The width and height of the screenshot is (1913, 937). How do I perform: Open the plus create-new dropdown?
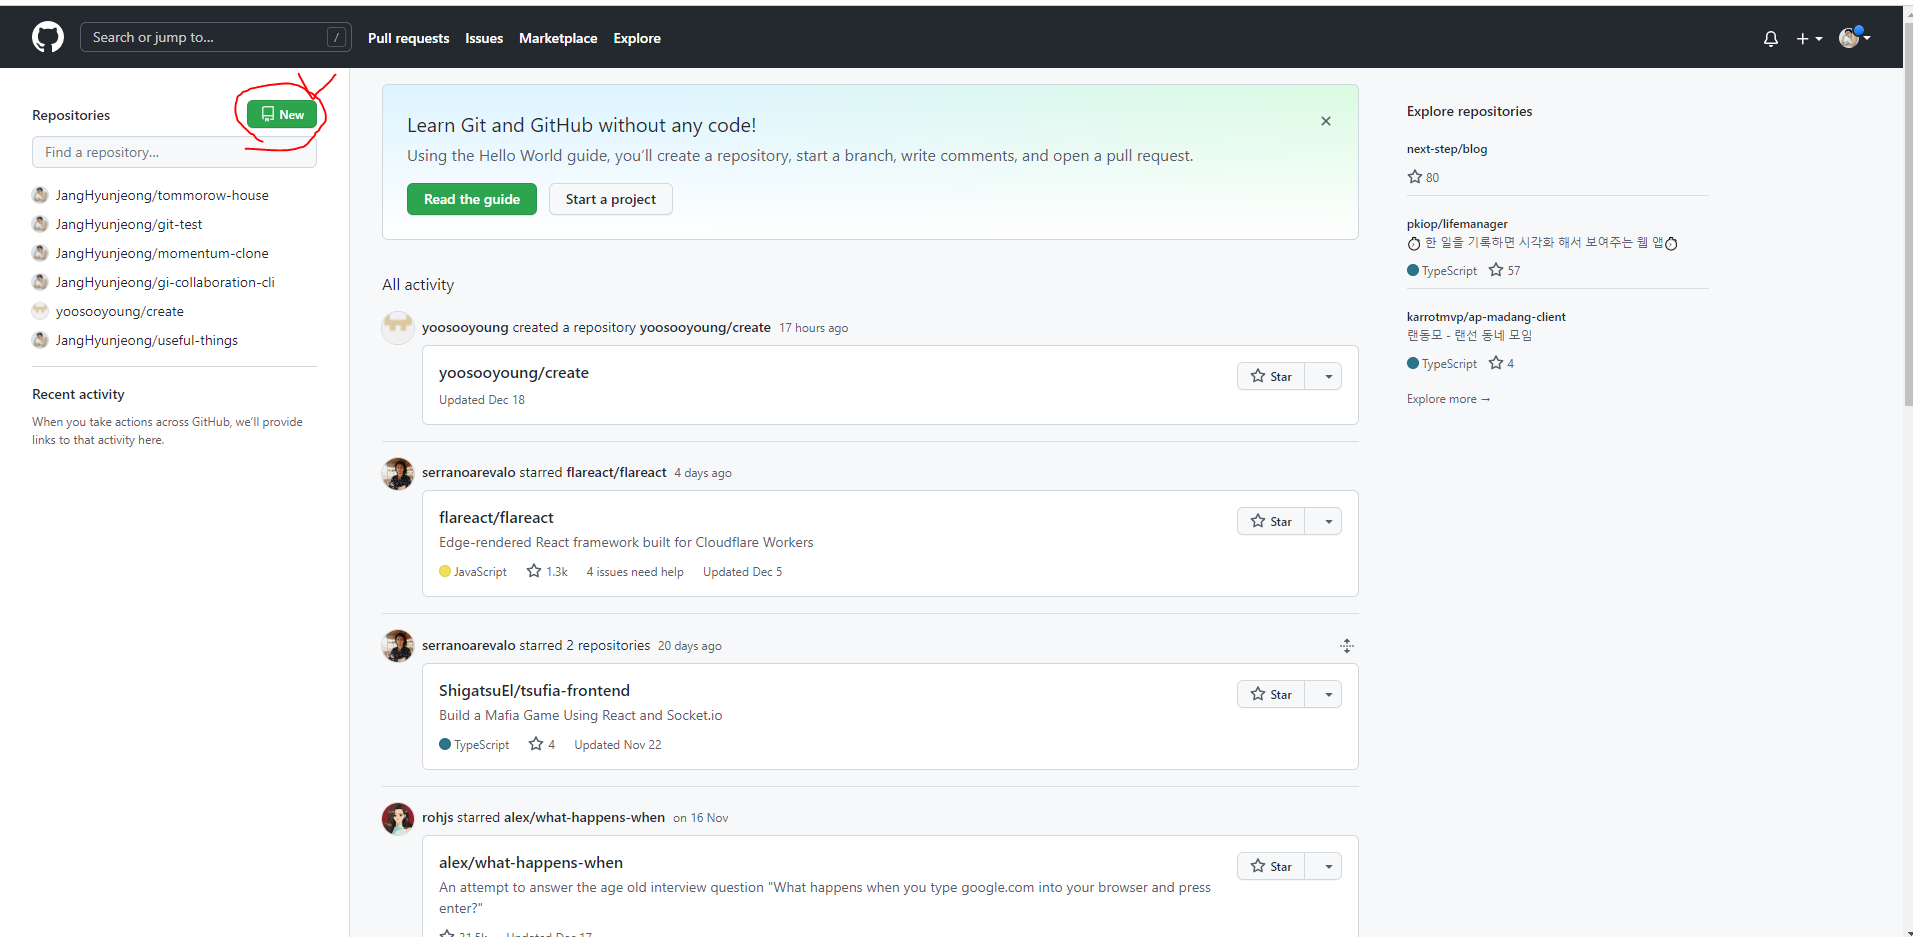click(x=1809, y=39)
